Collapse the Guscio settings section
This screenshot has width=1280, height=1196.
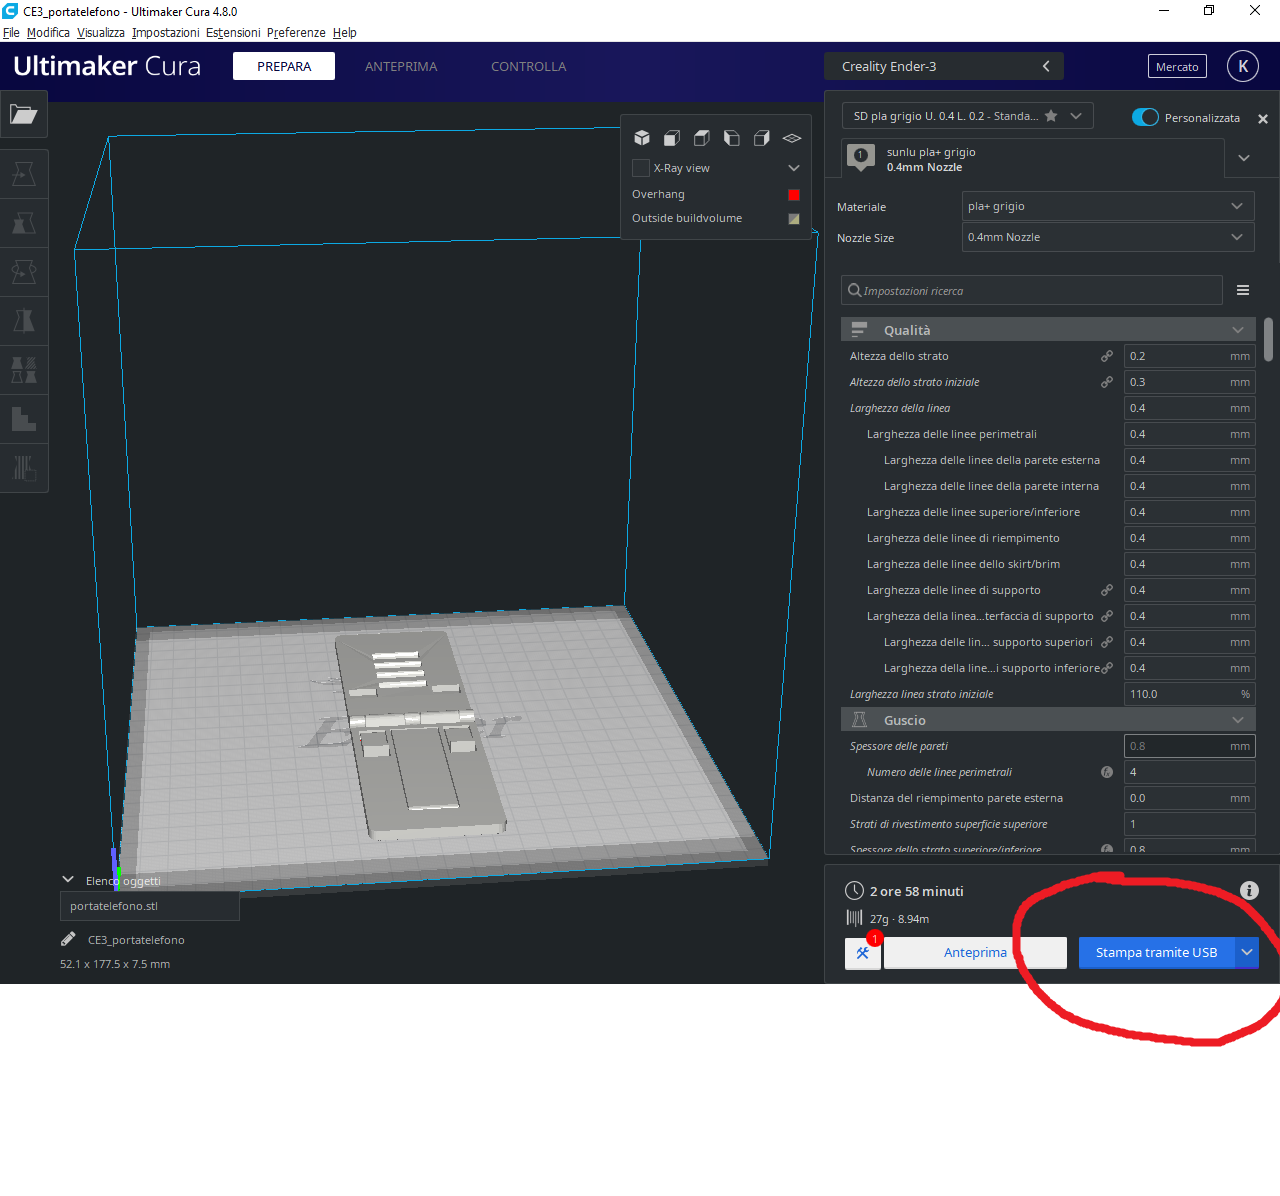(x=1048, y=720)
